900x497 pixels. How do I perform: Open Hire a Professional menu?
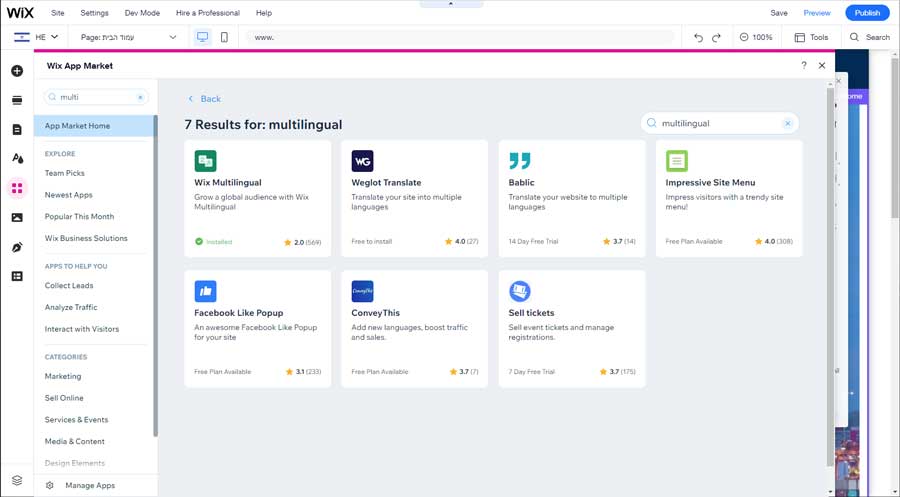pos(208,13)
